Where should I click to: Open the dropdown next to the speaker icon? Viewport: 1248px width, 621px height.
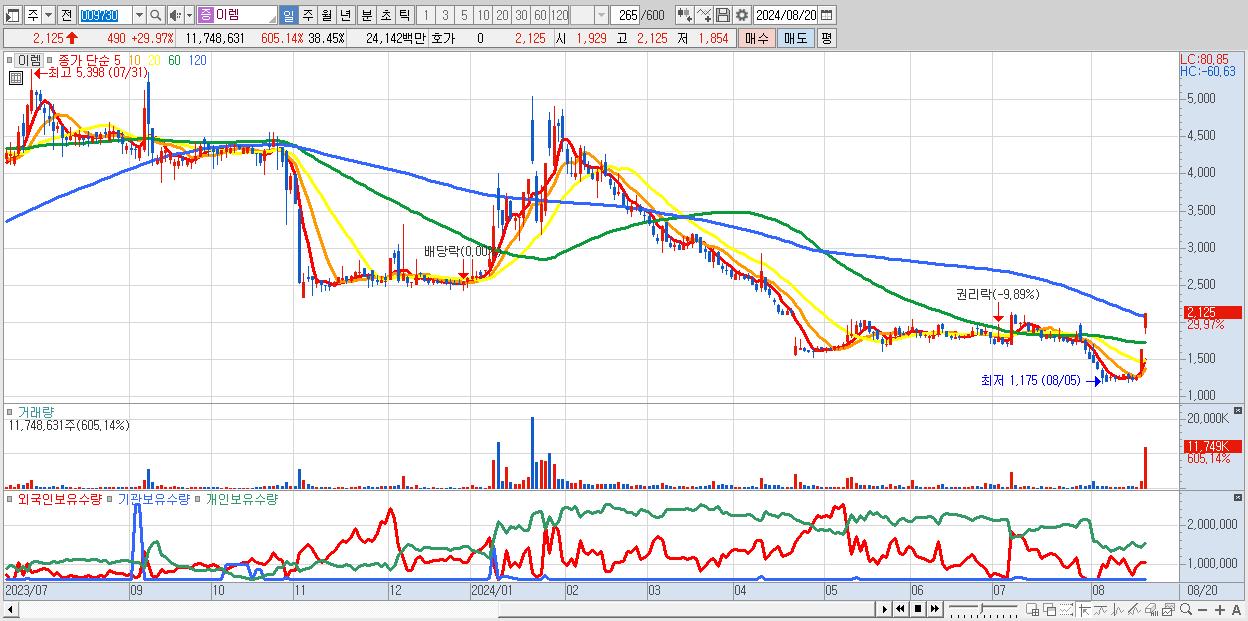[x=189, y=15]
